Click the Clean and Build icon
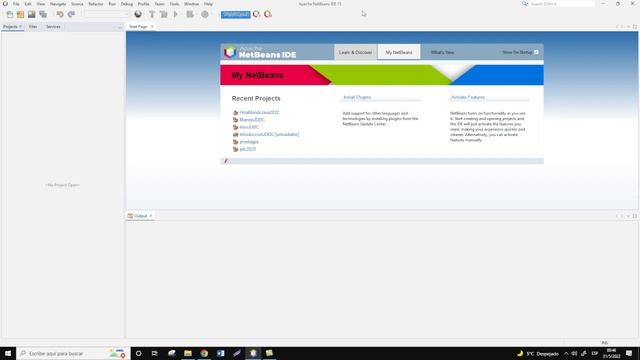Viewport: 640px width, 360px height. point(164,14)
